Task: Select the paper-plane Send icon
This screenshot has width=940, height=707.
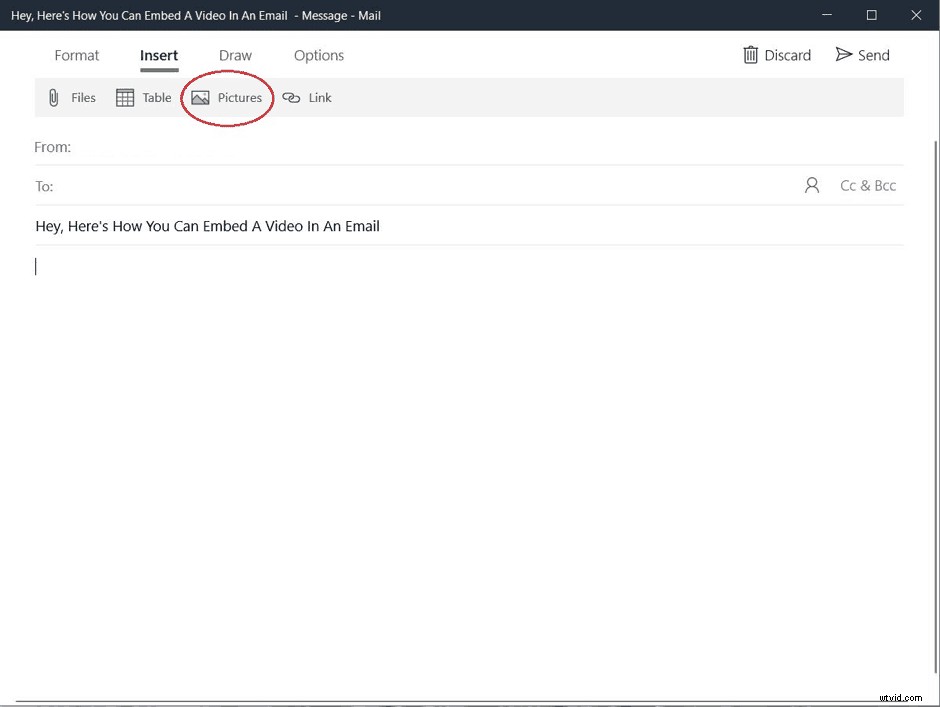Action: tap(841, 55)
